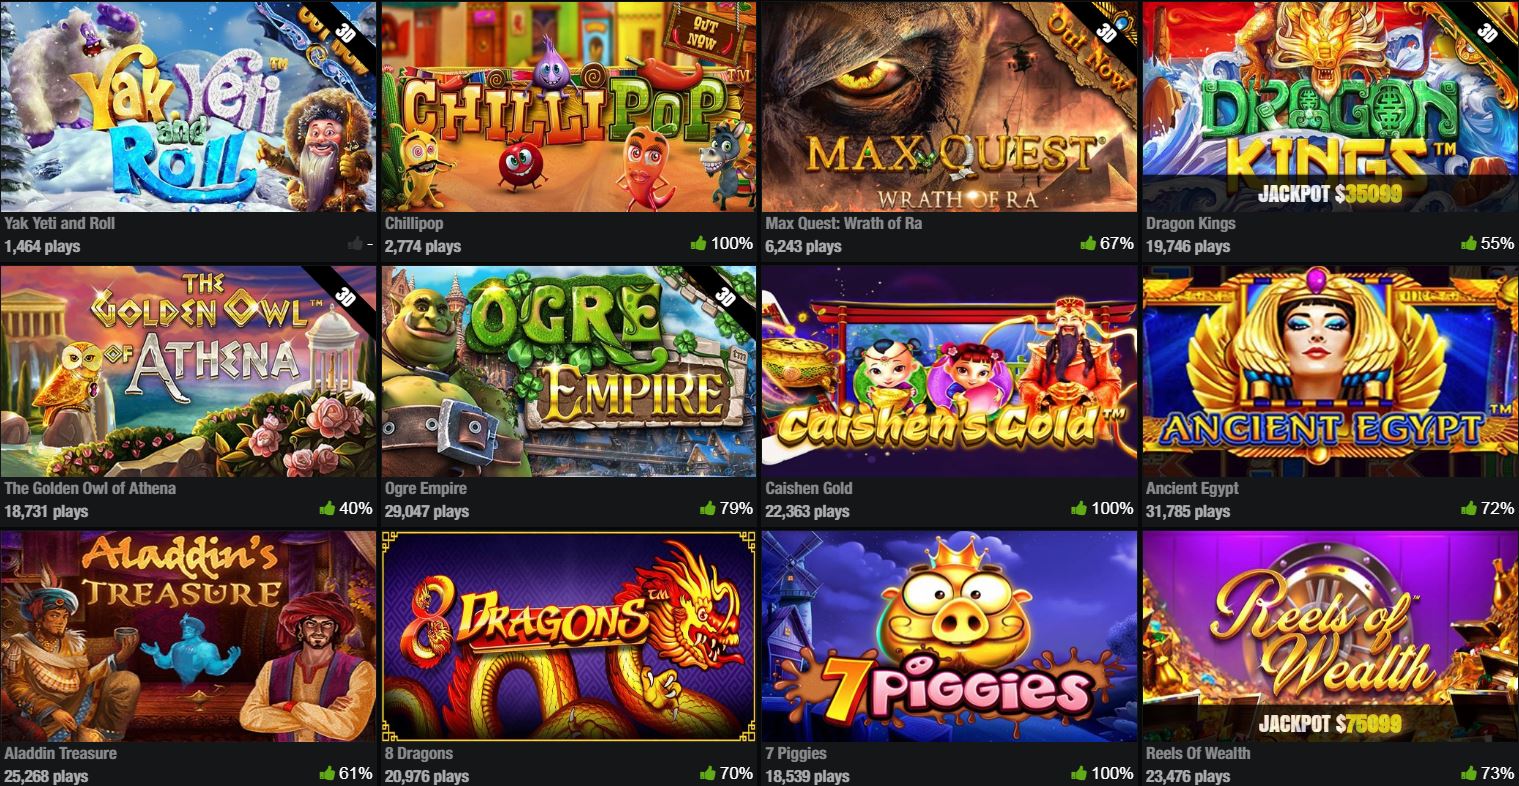The image size is (1519, 786).
Task: Click the thumbs-up icon under Aladdin Treasure
Action: click(x=327, y=773)
